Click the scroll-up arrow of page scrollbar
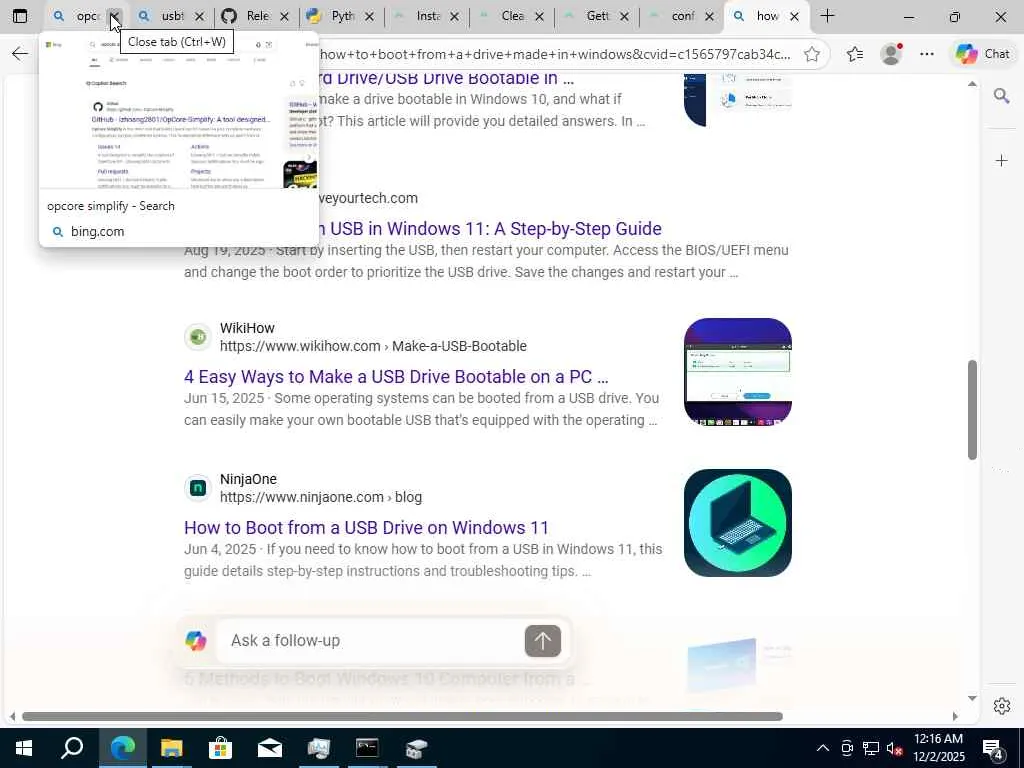Screen dimensions: 1024x768 click(x=972, y=84)
